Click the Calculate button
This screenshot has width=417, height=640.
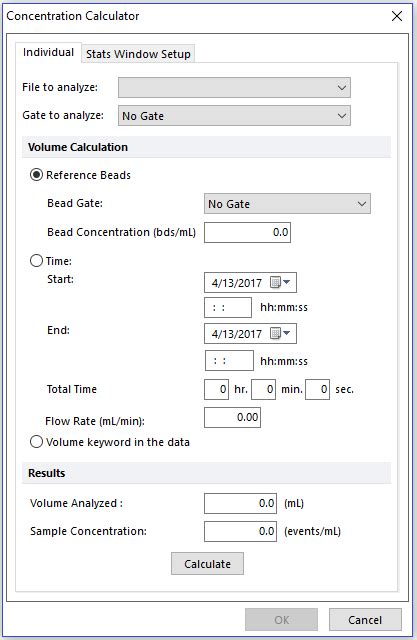tap(207, 564)
